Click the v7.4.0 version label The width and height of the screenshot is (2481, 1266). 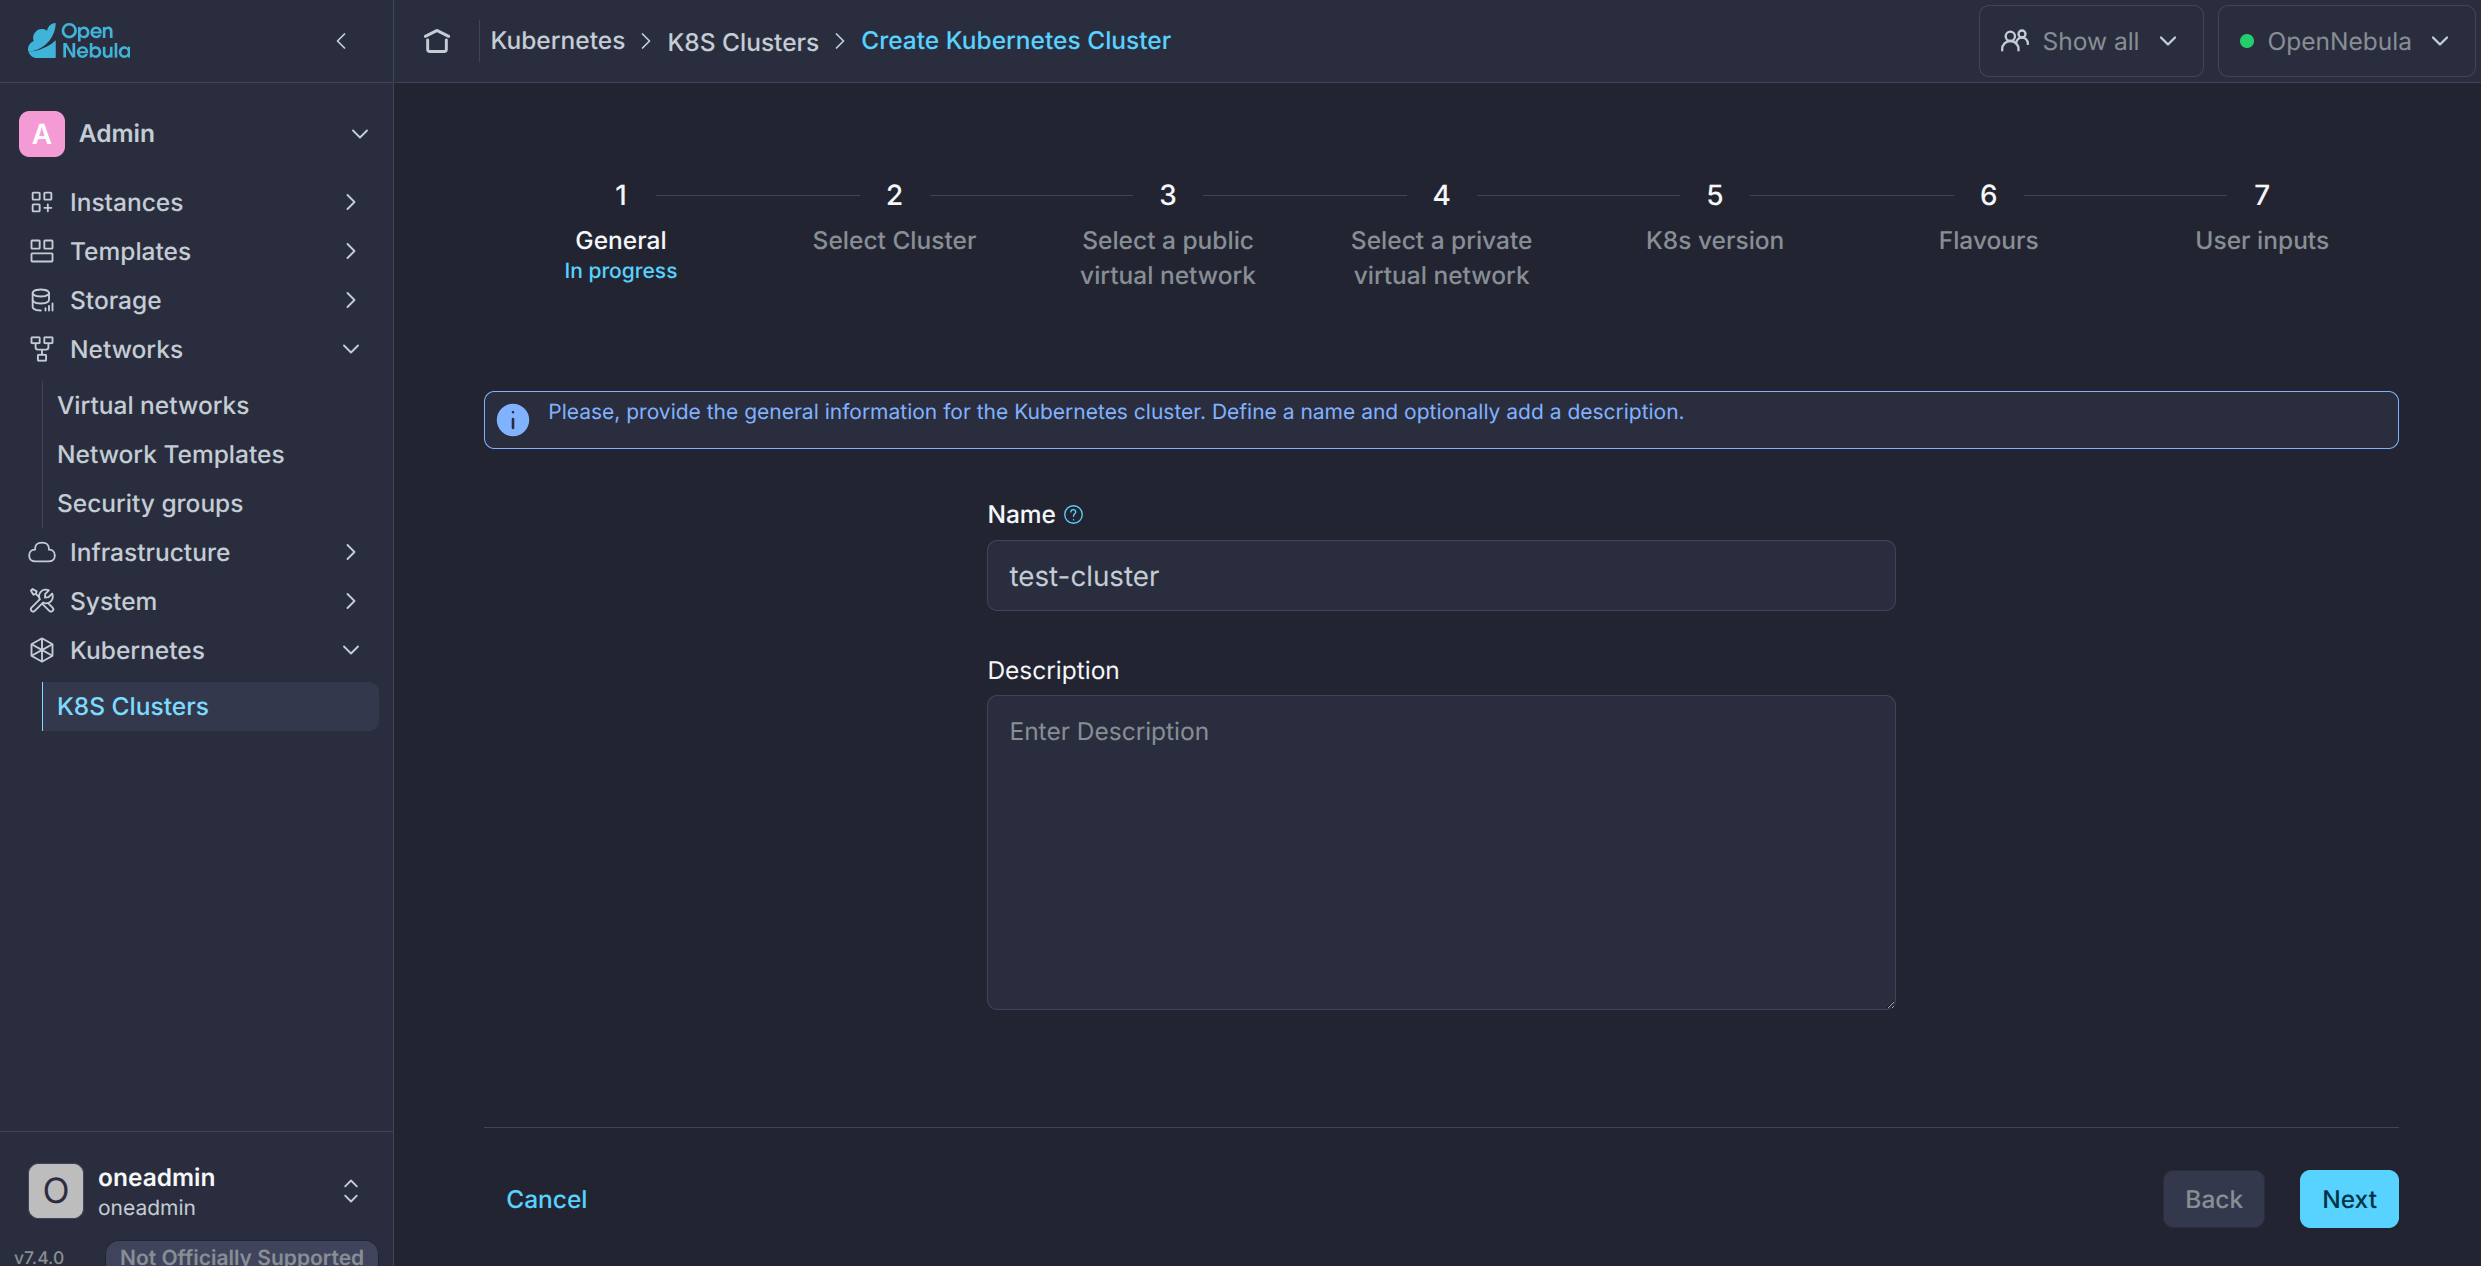pyautogui.click(x=39, y=1257)
